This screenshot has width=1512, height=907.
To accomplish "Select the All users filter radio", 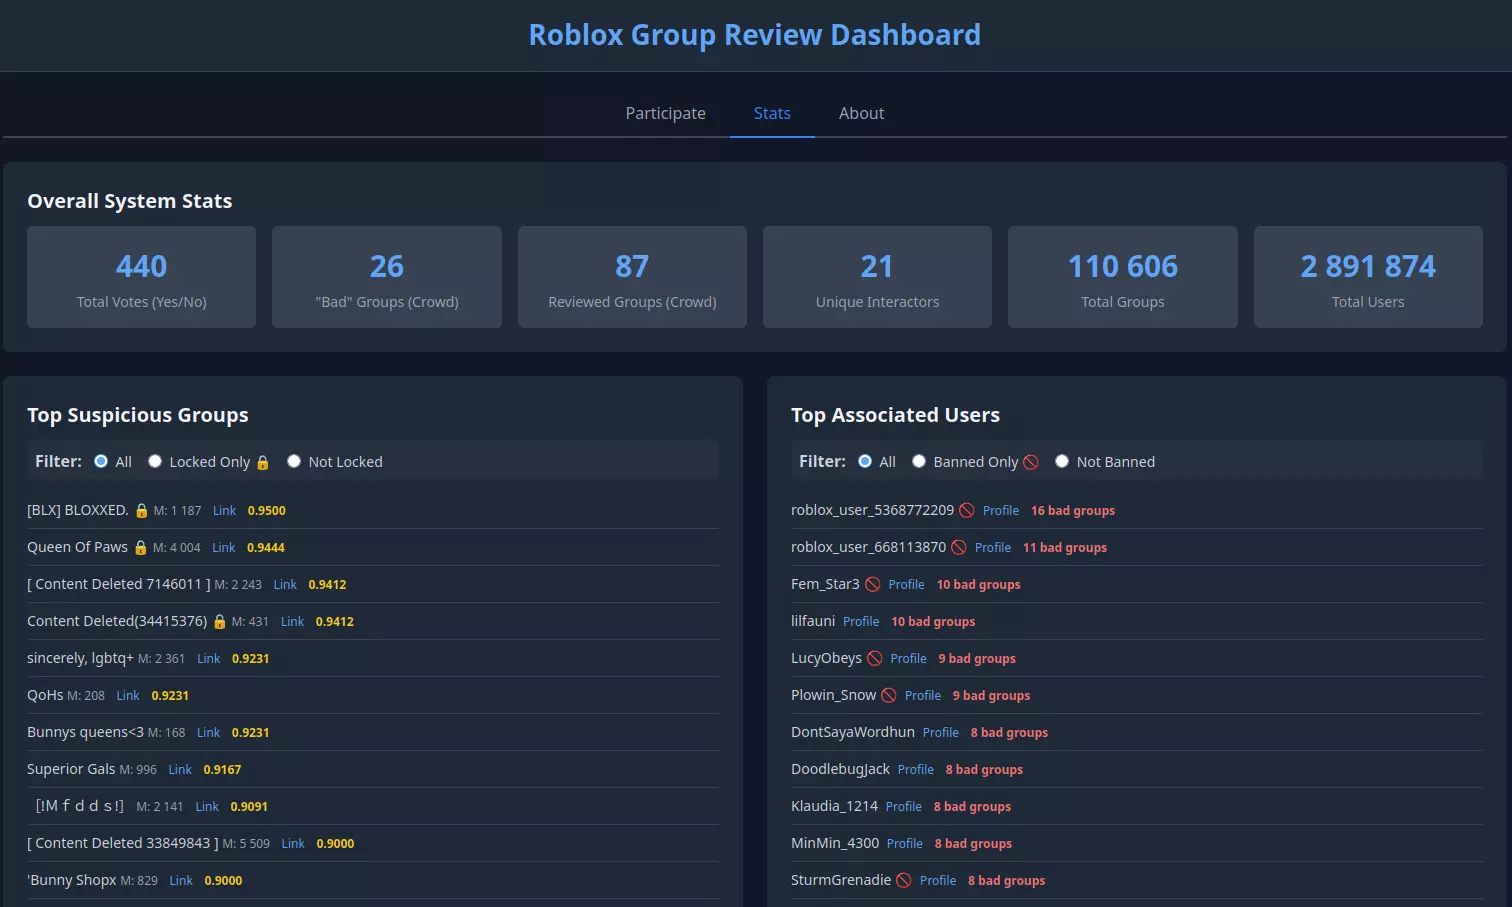I will [x=865, y=461].
